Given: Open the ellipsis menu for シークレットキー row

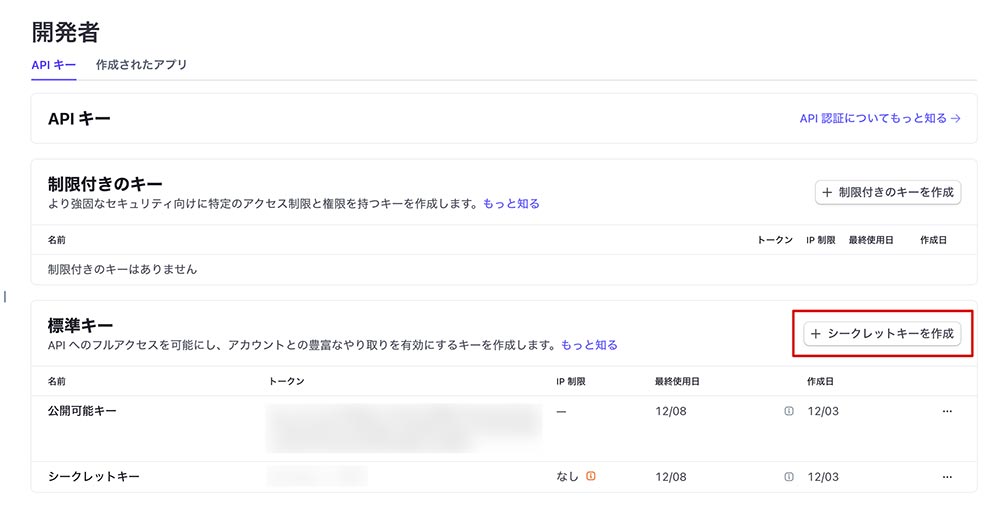Looking at the screenshot, I should pos(947,477).
